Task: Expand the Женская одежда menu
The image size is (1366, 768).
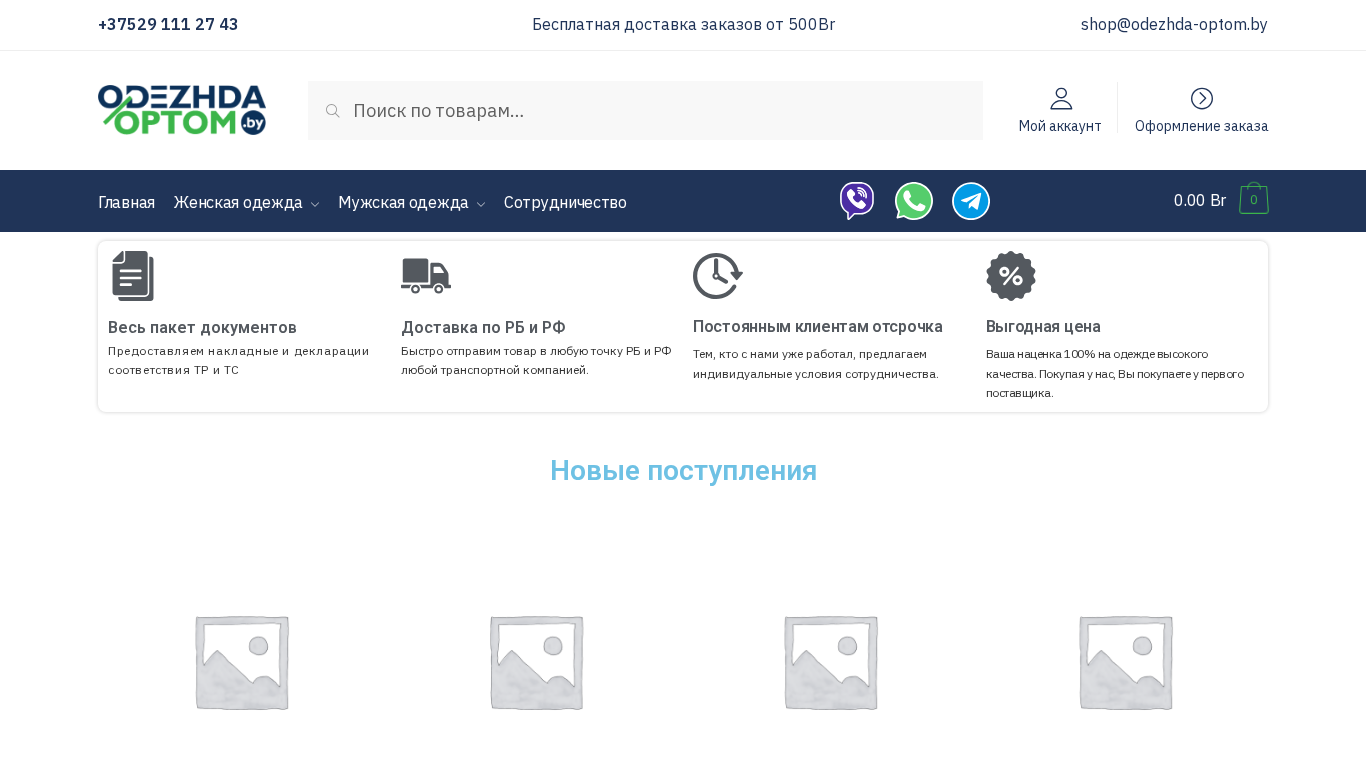Action: pos(246,202)
